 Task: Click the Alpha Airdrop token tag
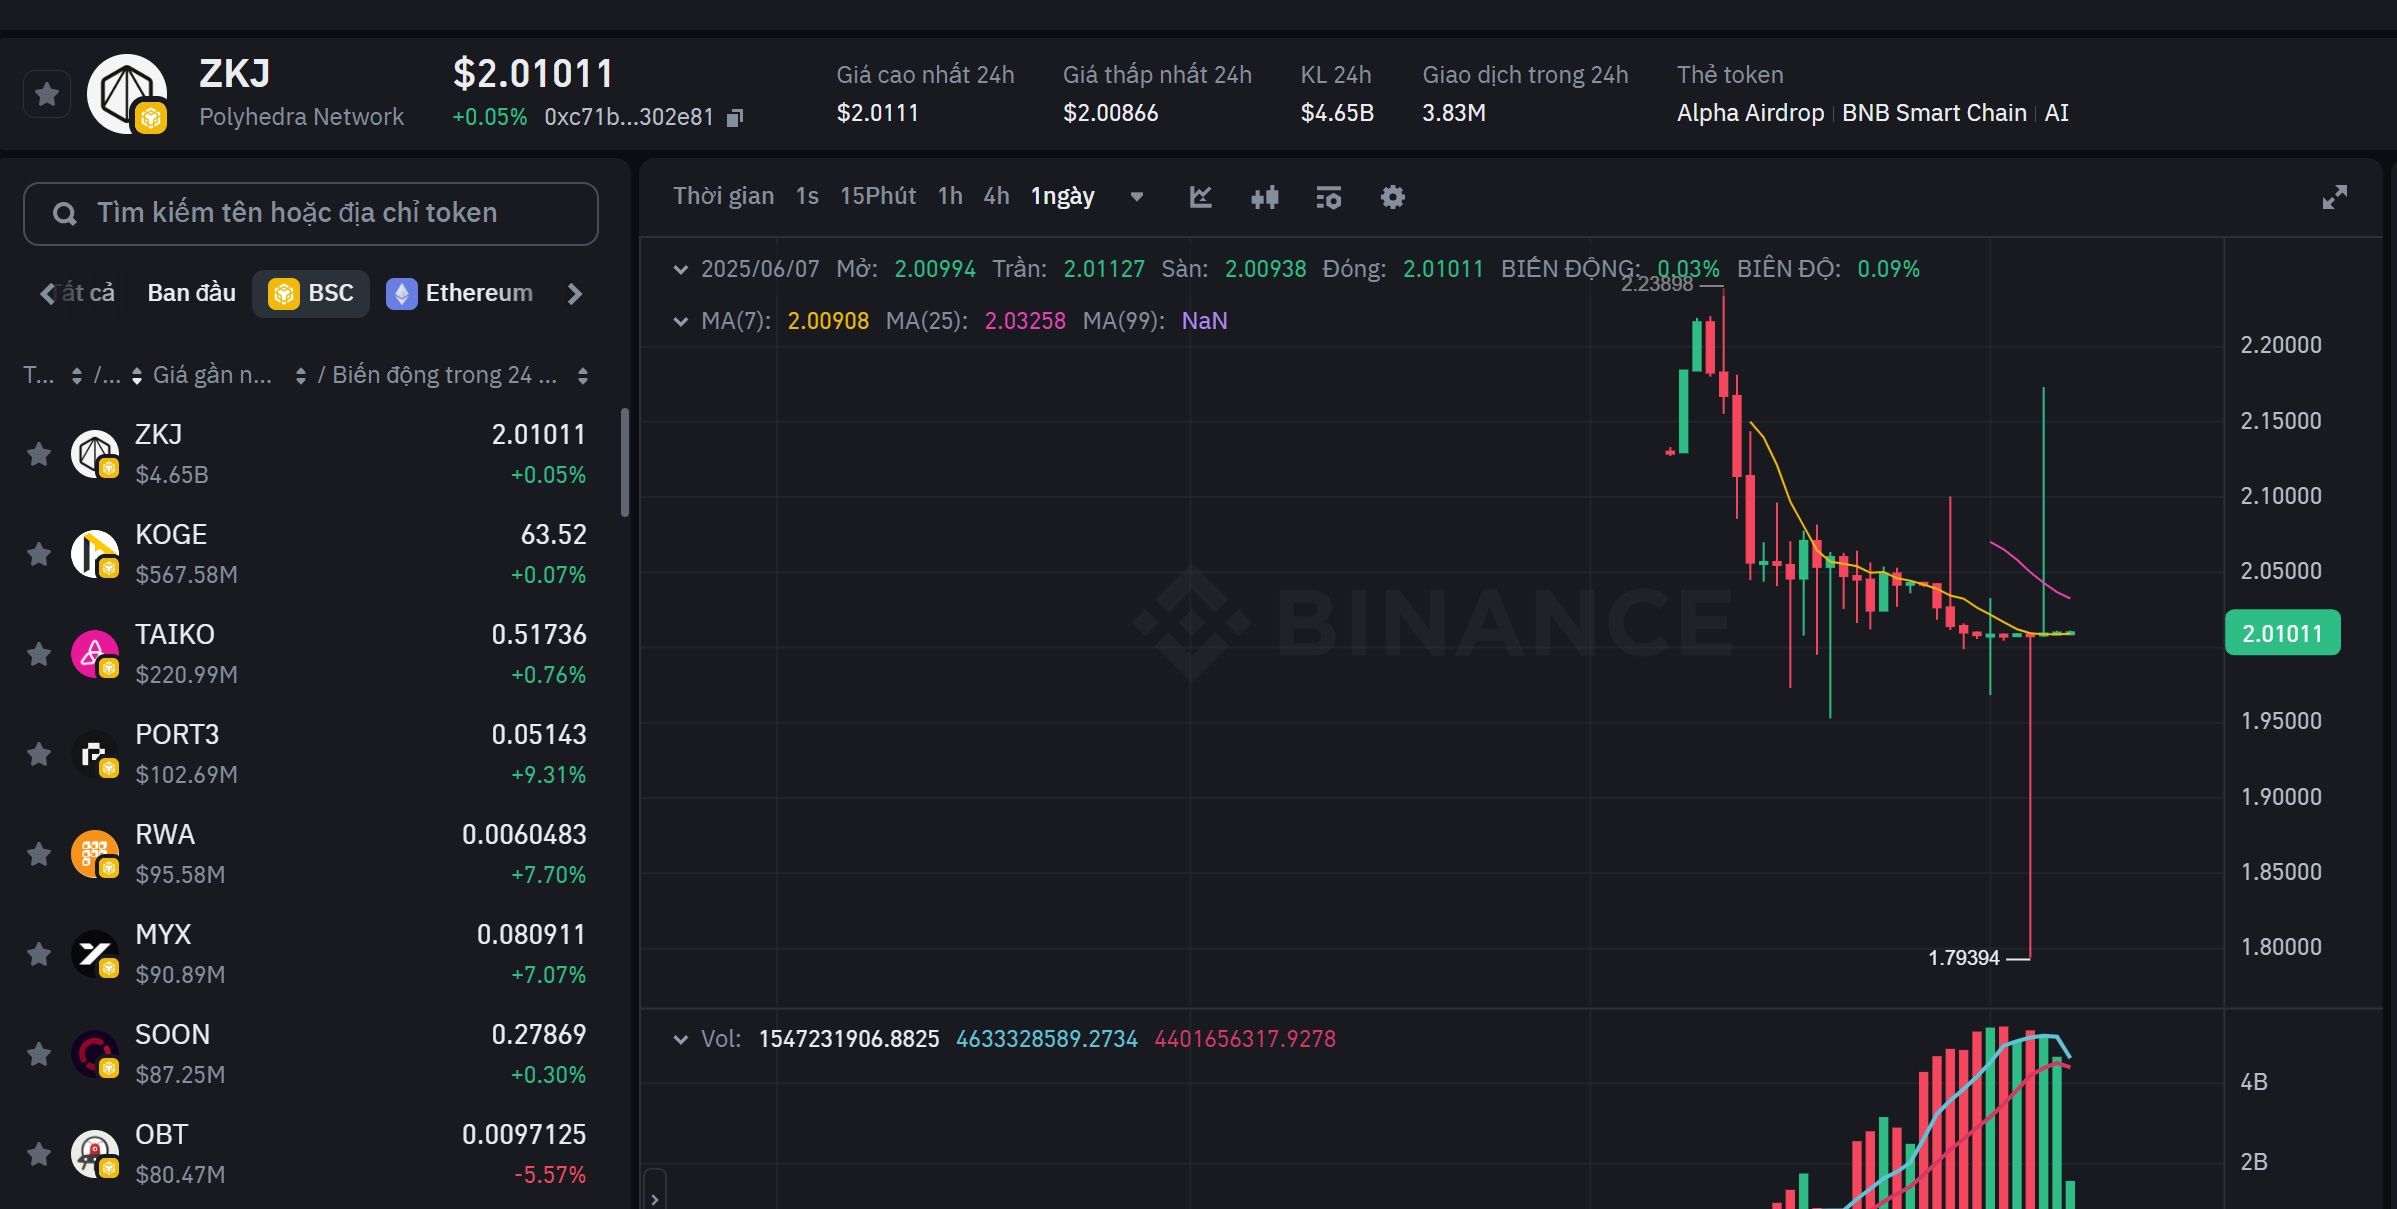[1750, 113]
